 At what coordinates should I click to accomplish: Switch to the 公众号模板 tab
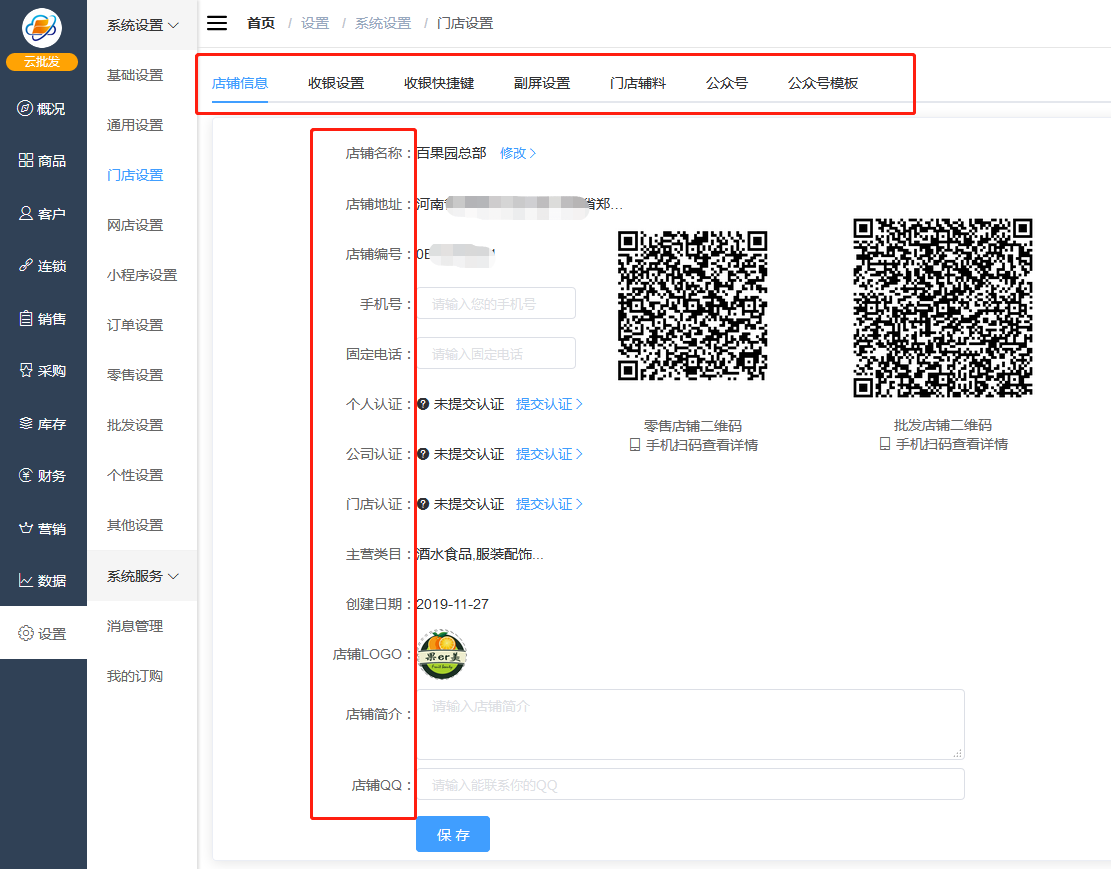(823, 83)
